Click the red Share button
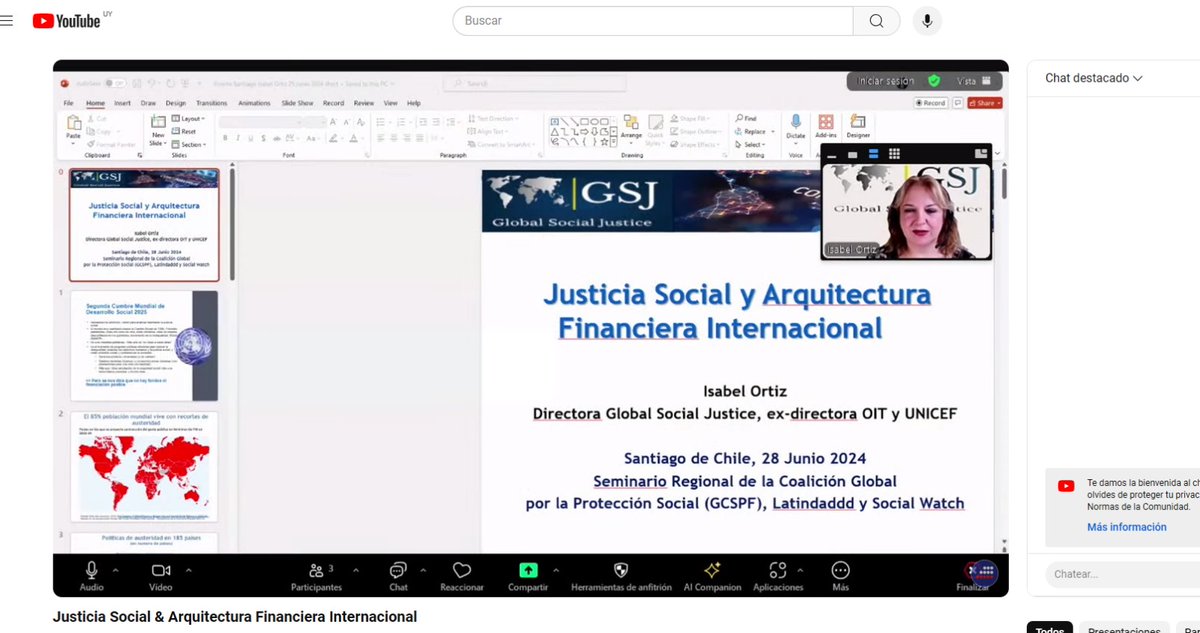This screenshot has width=1200, height=633. 985,103
